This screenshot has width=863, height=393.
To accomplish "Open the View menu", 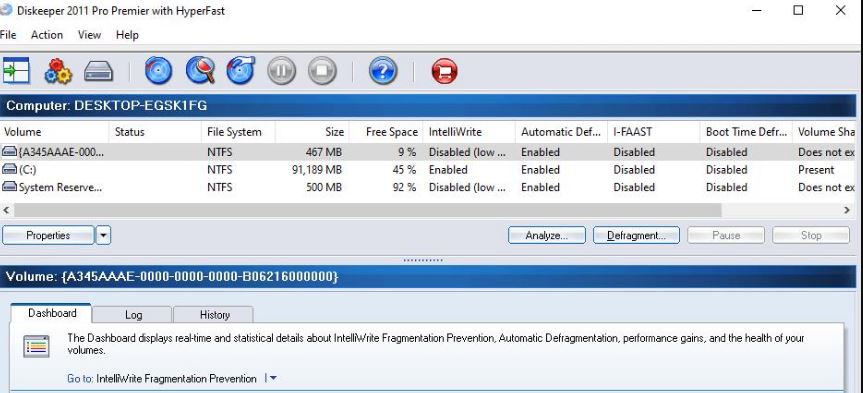I will (x=89, y=35).
